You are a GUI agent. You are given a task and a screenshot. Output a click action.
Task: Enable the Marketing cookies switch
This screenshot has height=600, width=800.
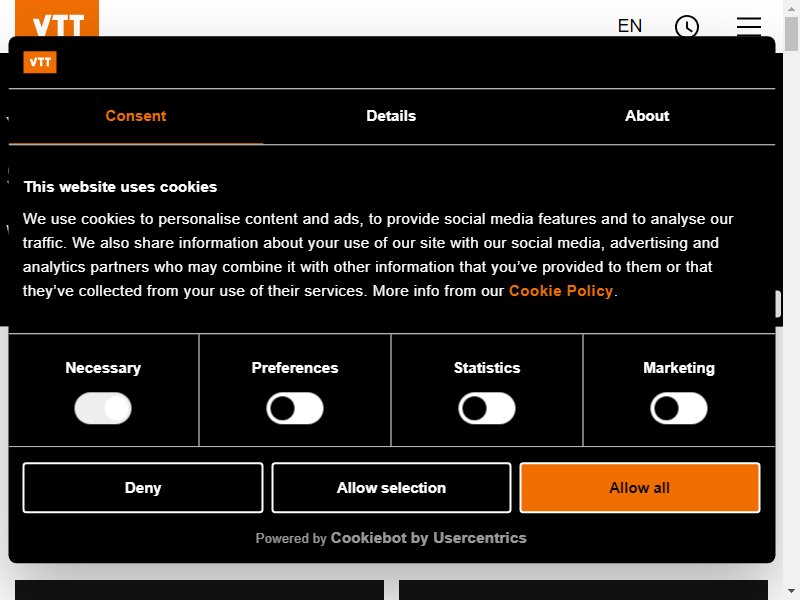click(679, 408)
